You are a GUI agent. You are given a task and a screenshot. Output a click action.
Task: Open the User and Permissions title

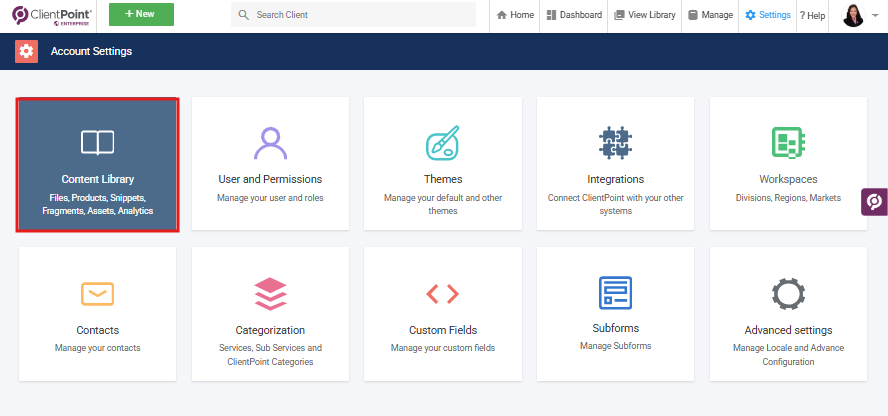coord(270,179)
